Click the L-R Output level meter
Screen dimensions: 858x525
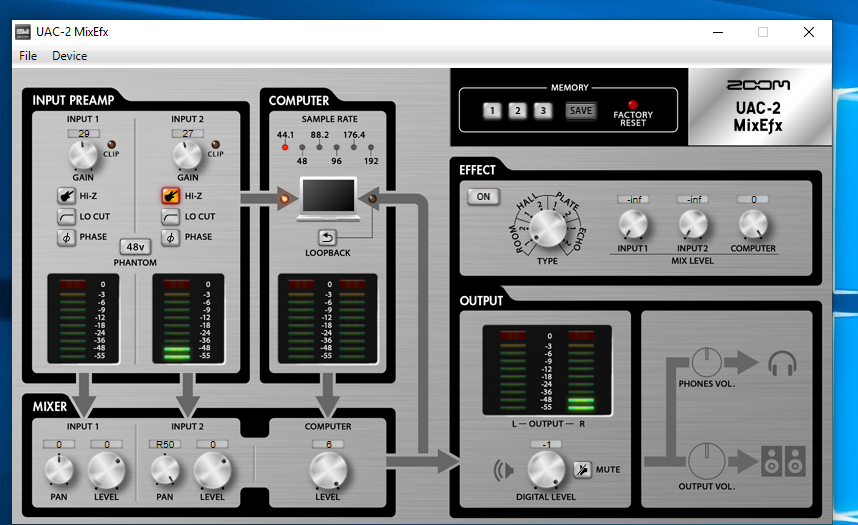(547, 370)
